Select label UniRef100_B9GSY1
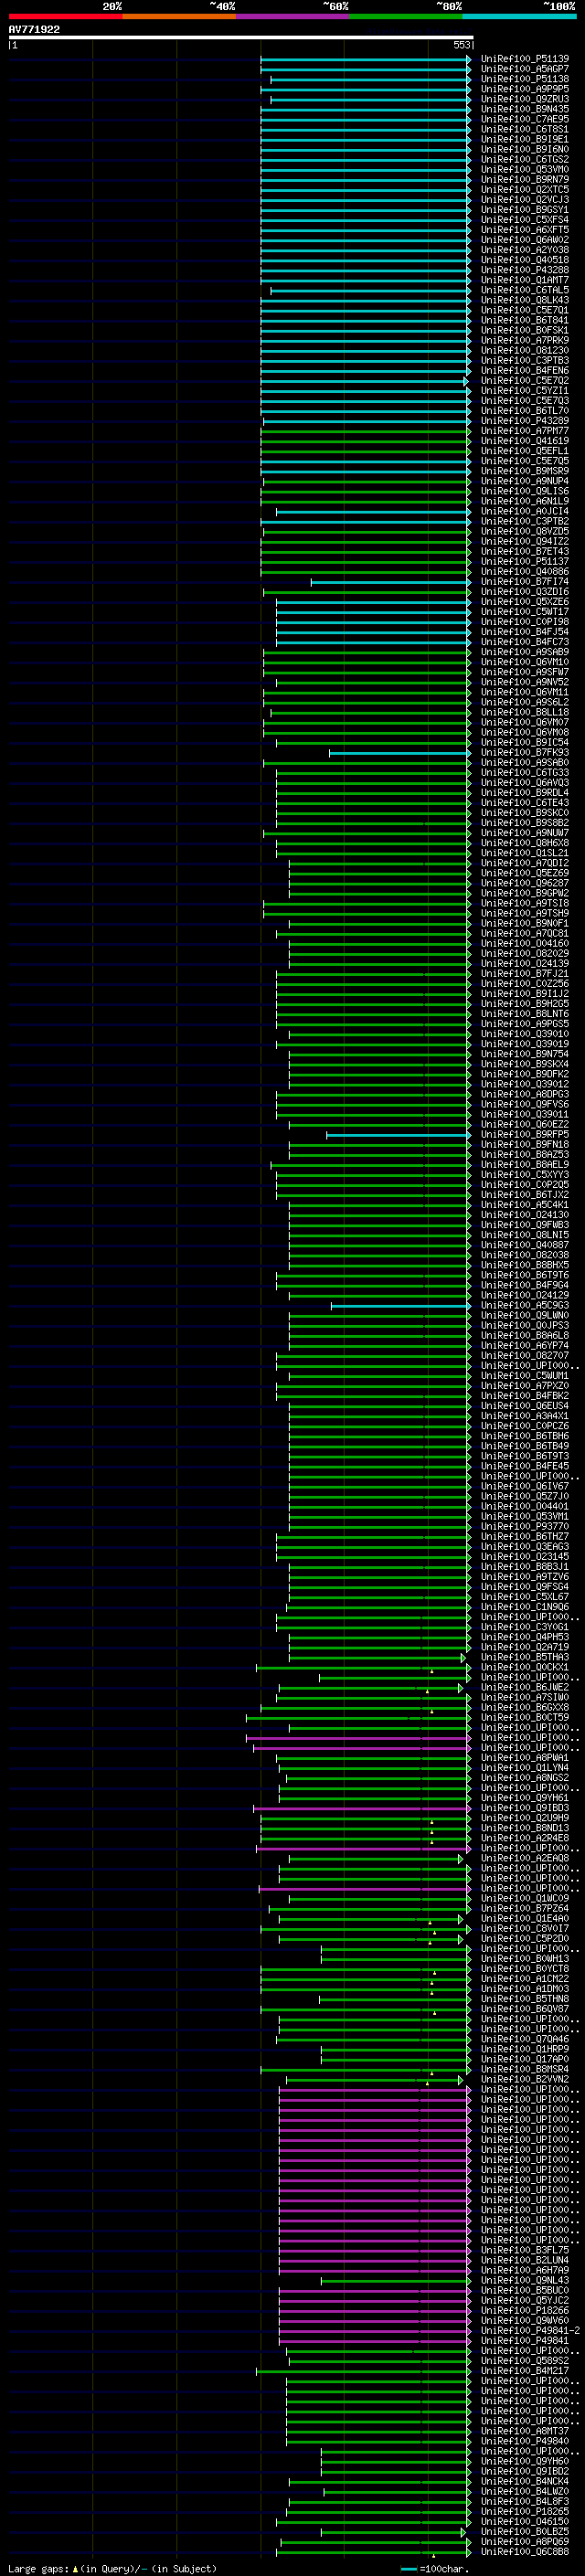The width and height of the screenshot is (585, 2576). point(525,209)
